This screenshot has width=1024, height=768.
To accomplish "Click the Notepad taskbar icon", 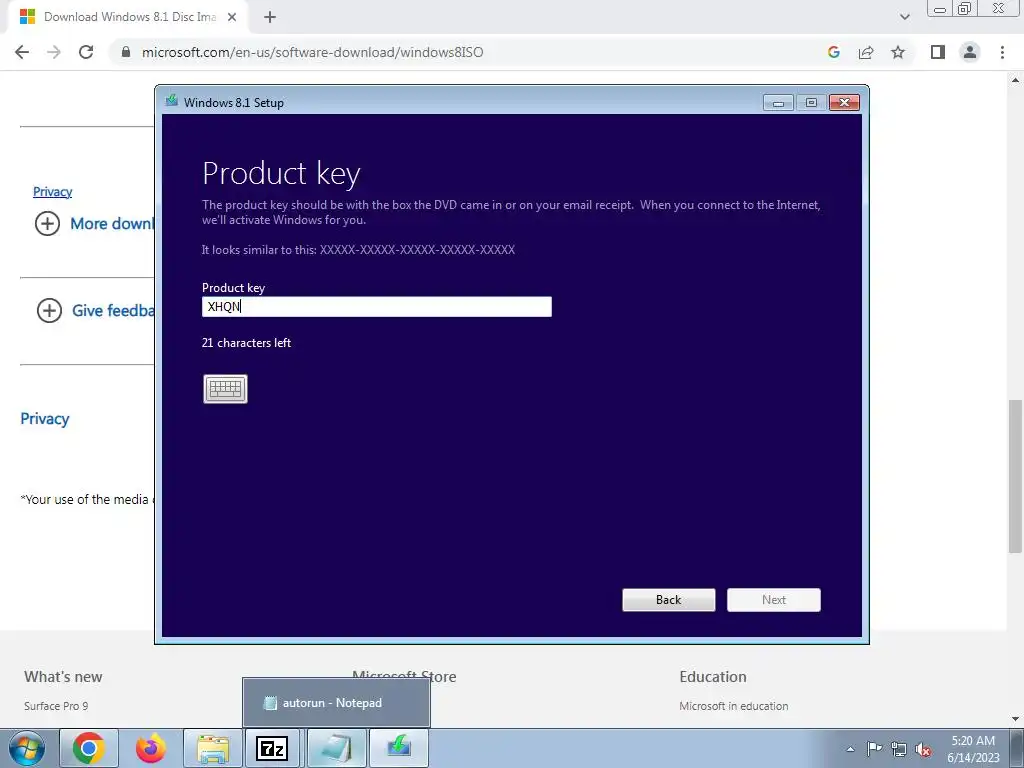I will (336, 748).
